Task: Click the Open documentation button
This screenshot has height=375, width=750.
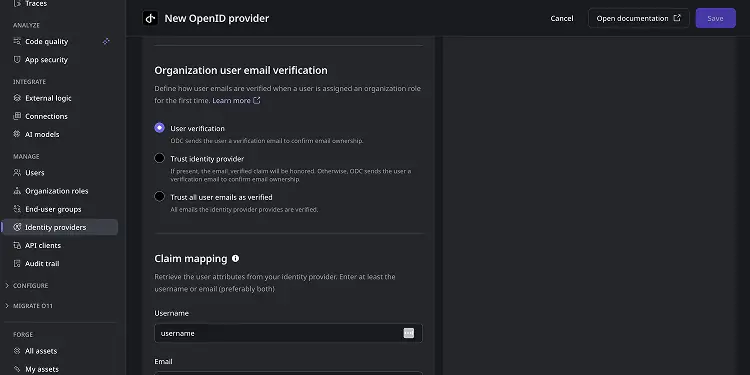Action: coord(639,18)
